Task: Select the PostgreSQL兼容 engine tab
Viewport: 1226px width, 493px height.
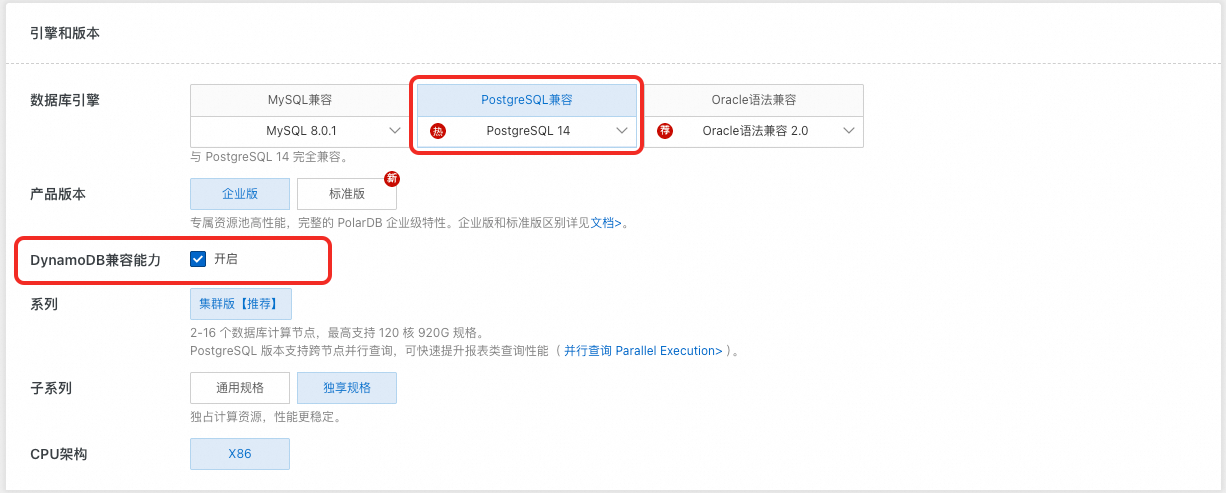Action: click(x=527, y=100)
